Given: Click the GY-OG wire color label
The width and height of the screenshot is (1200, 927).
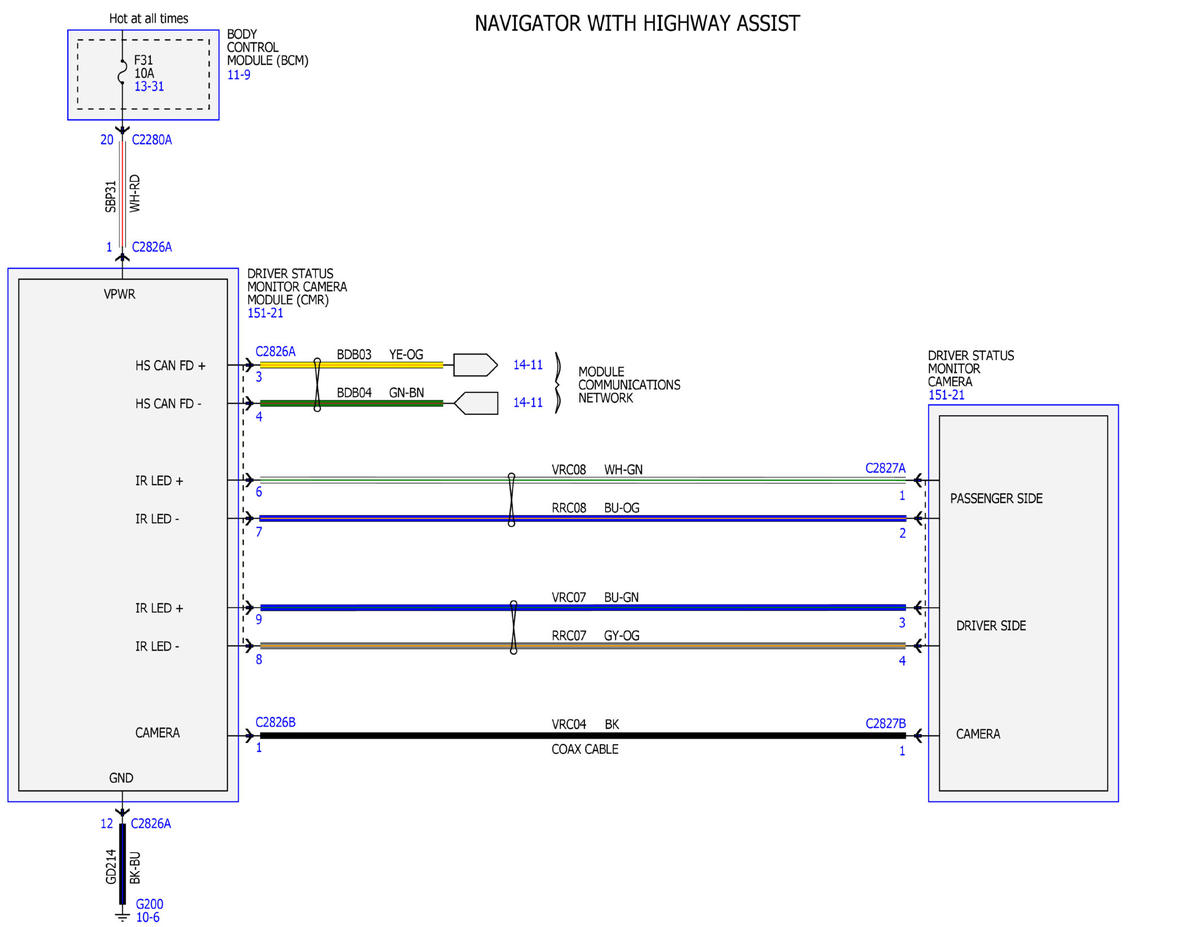Looking at the screenshot, I should pos(622,635).
